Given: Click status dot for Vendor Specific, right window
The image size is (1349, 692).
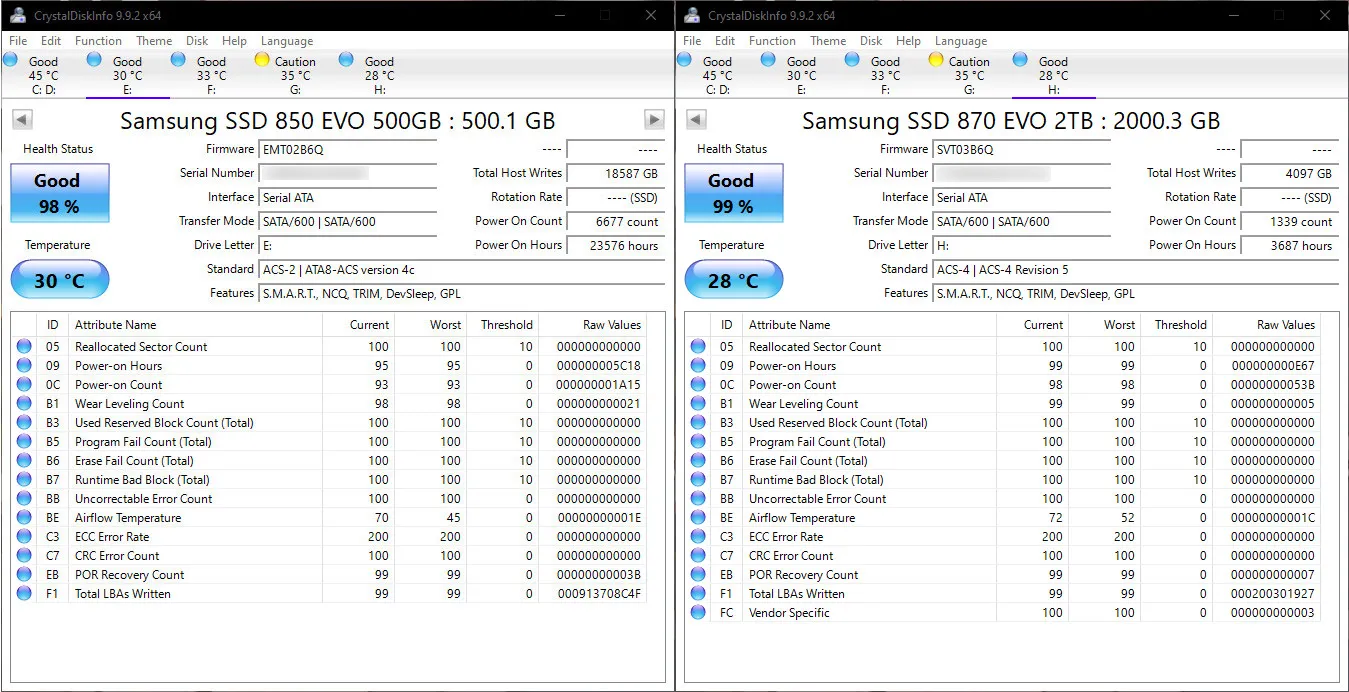Looking at the screenshot, I should point(698,613).
